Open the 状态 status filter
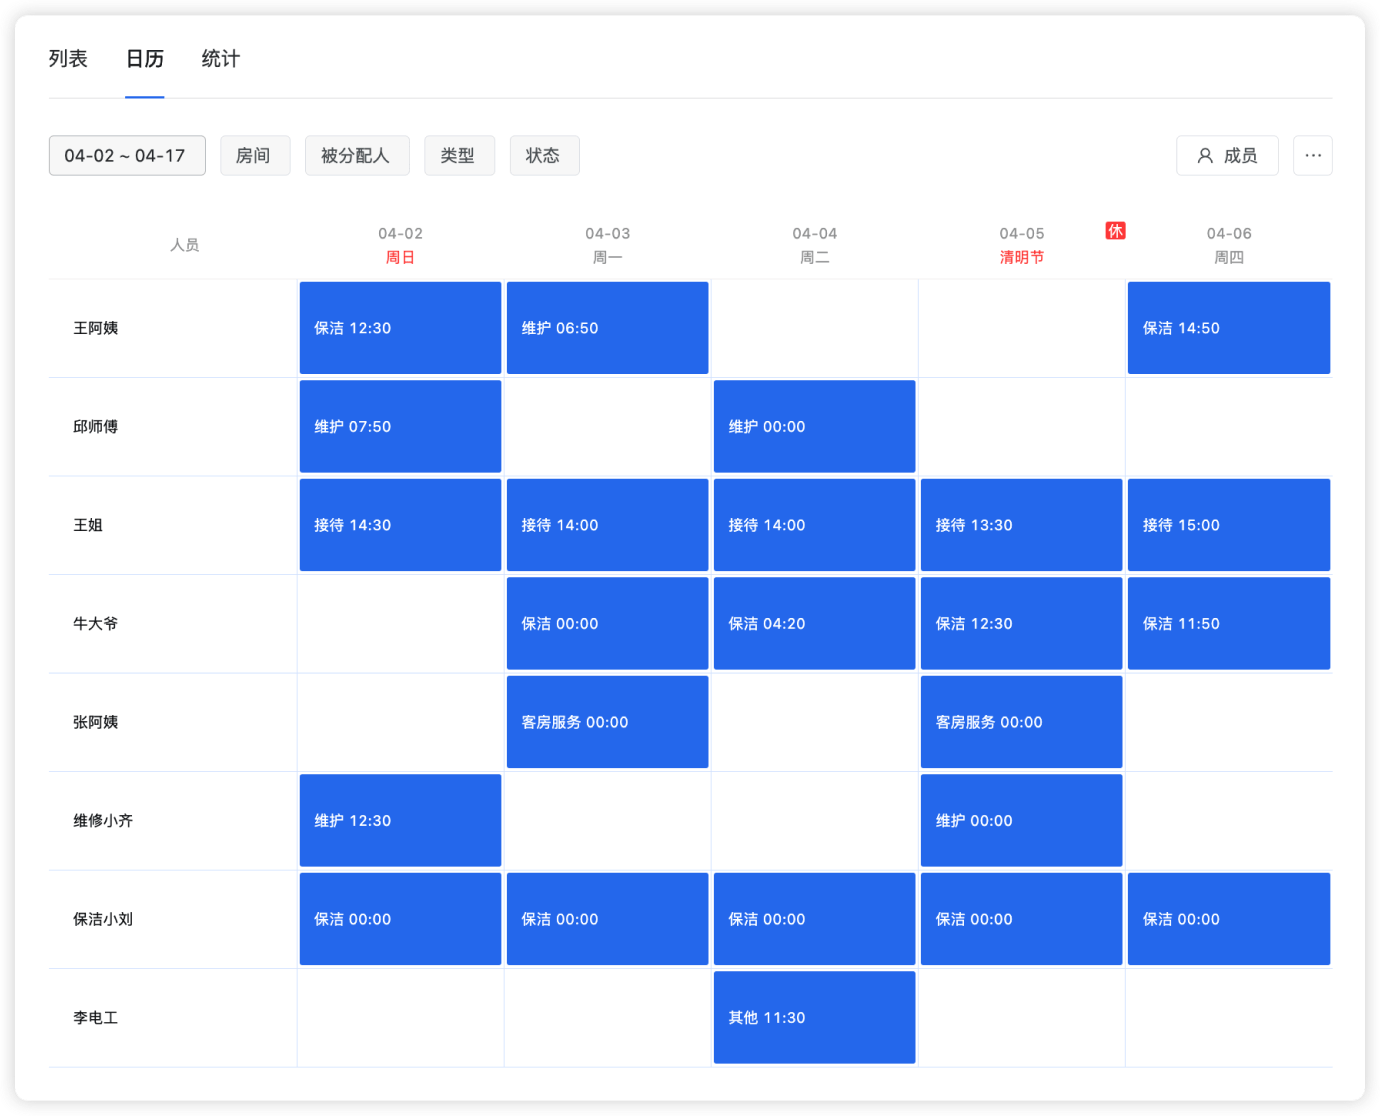This screenshot has width=1380, height=1116. coord(544,155)
